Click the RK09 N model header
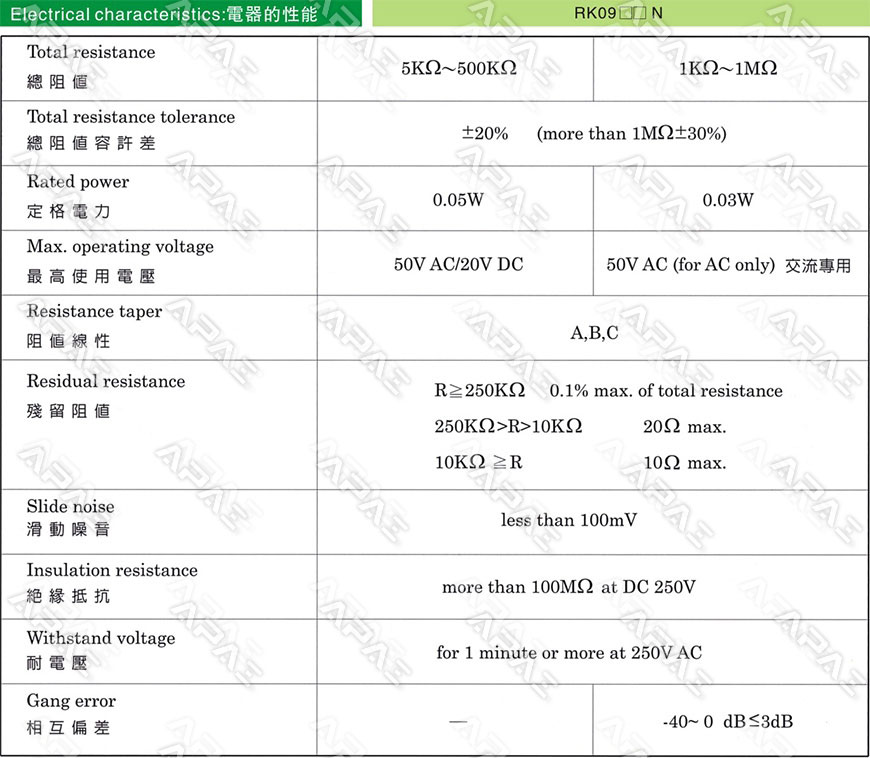 coord(620,14)
